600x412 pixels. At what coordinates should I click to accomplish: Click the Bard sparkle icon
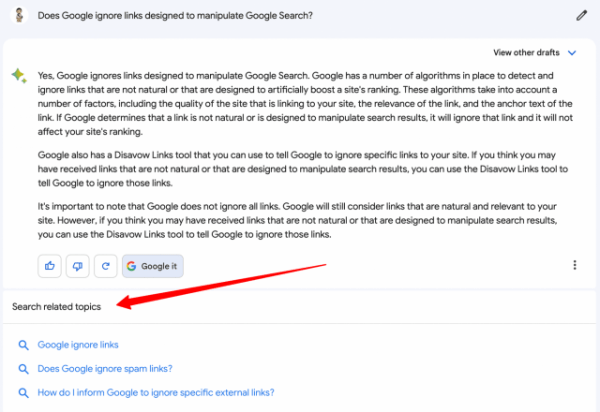coord(18,76)
